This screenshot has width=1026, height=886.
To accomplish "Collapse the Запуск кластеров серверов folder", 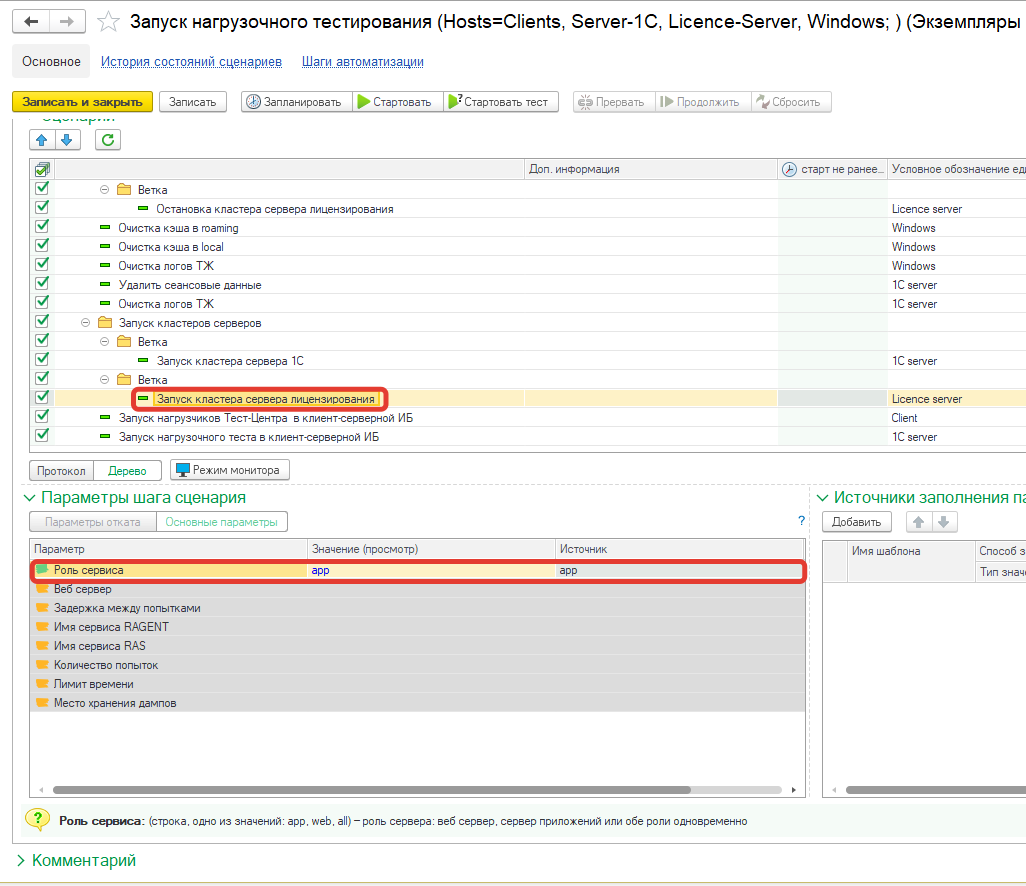I will pyautogui.click(x=86, y=323).
